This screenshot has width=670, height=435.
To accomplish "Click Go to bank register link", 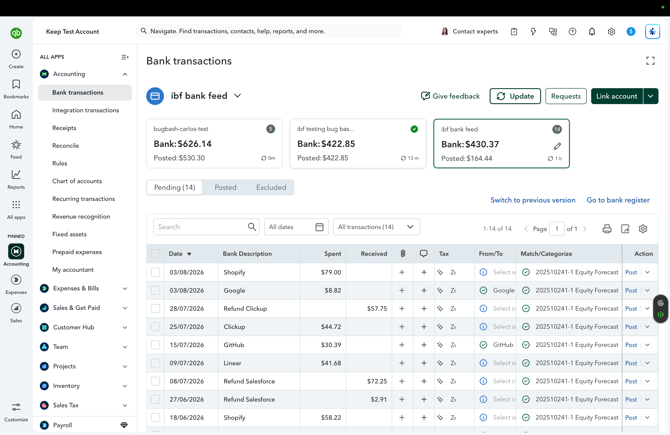I will point(618,200).
